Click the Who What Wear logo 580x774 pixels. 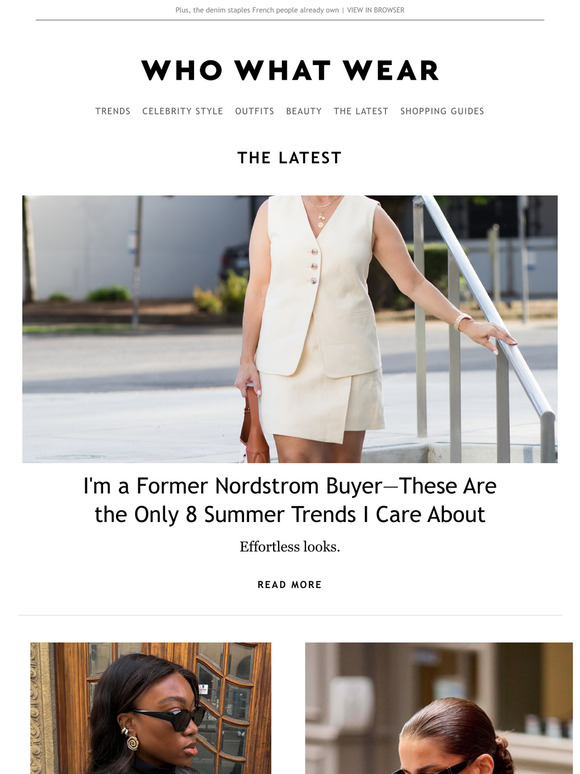(x=290, y=70)
